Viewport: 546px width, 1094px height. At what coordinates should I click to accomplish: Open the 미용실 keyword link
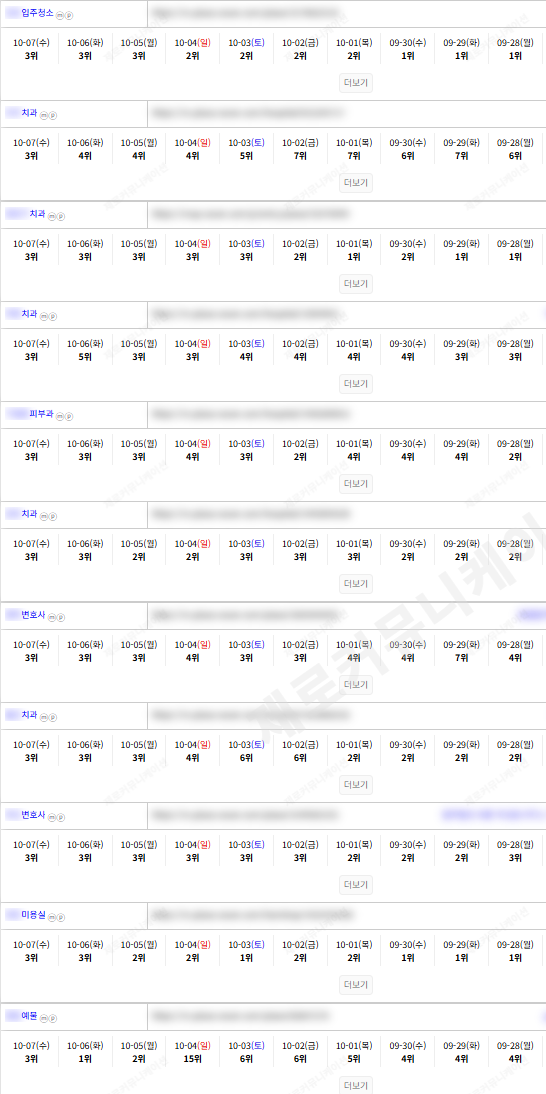pyautogui.click(x=33, y=915)
